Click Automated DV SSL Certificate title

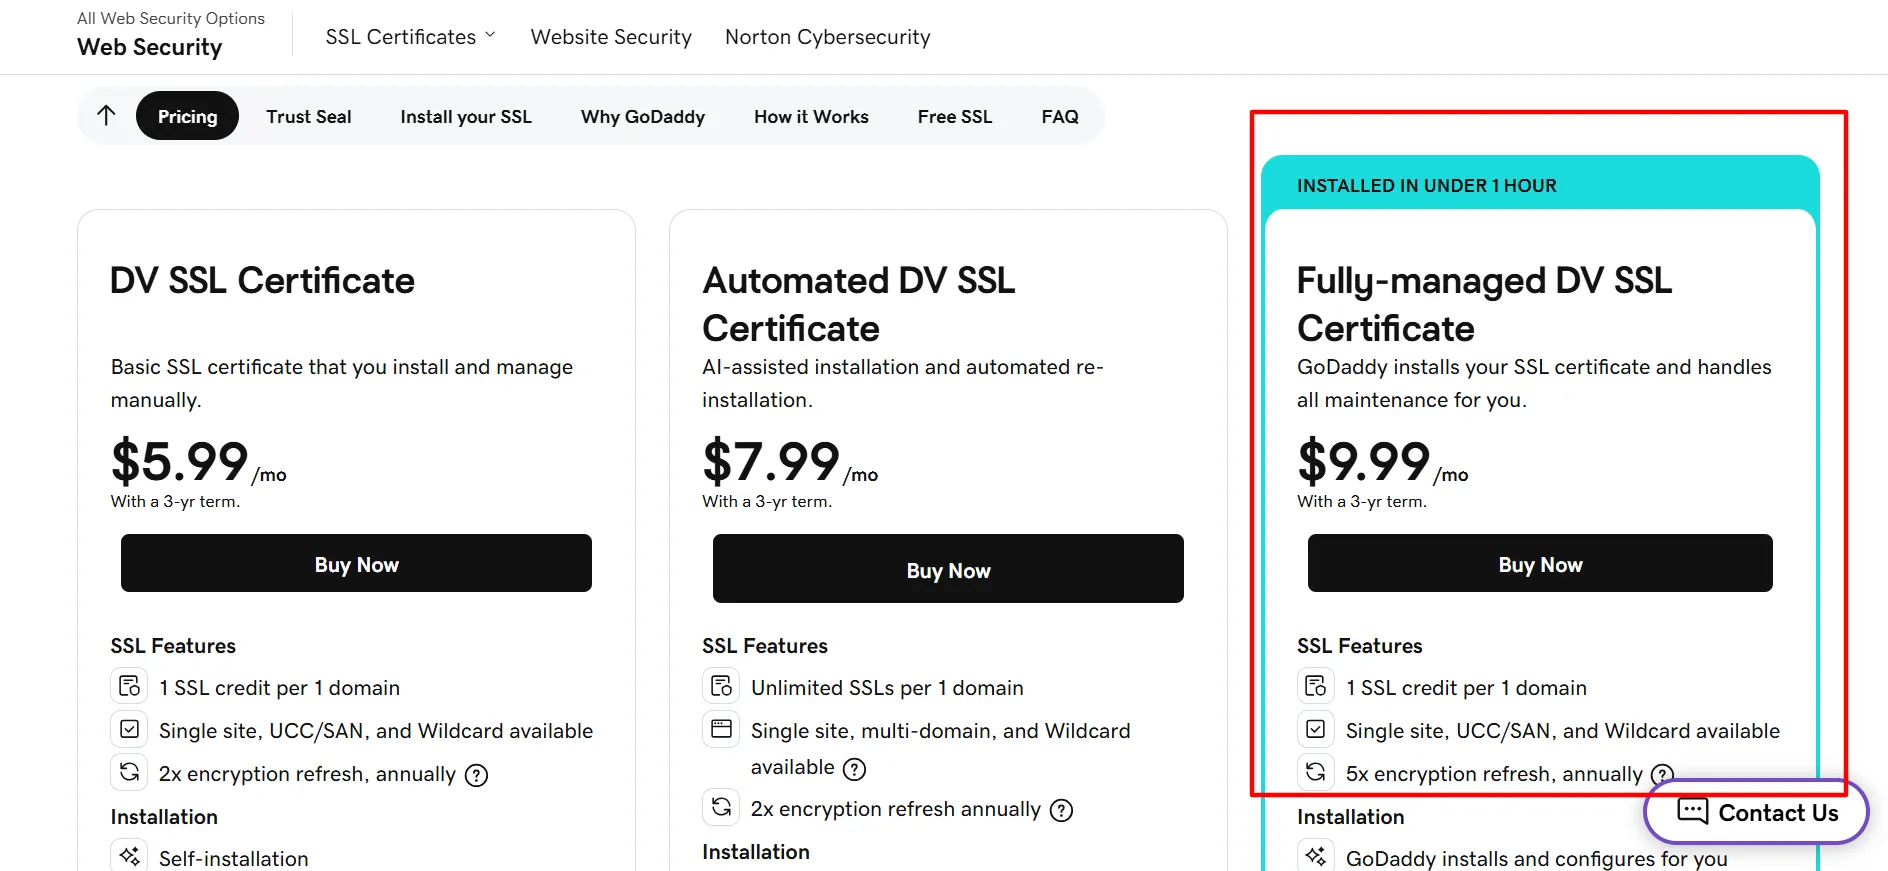coord(859,304)
